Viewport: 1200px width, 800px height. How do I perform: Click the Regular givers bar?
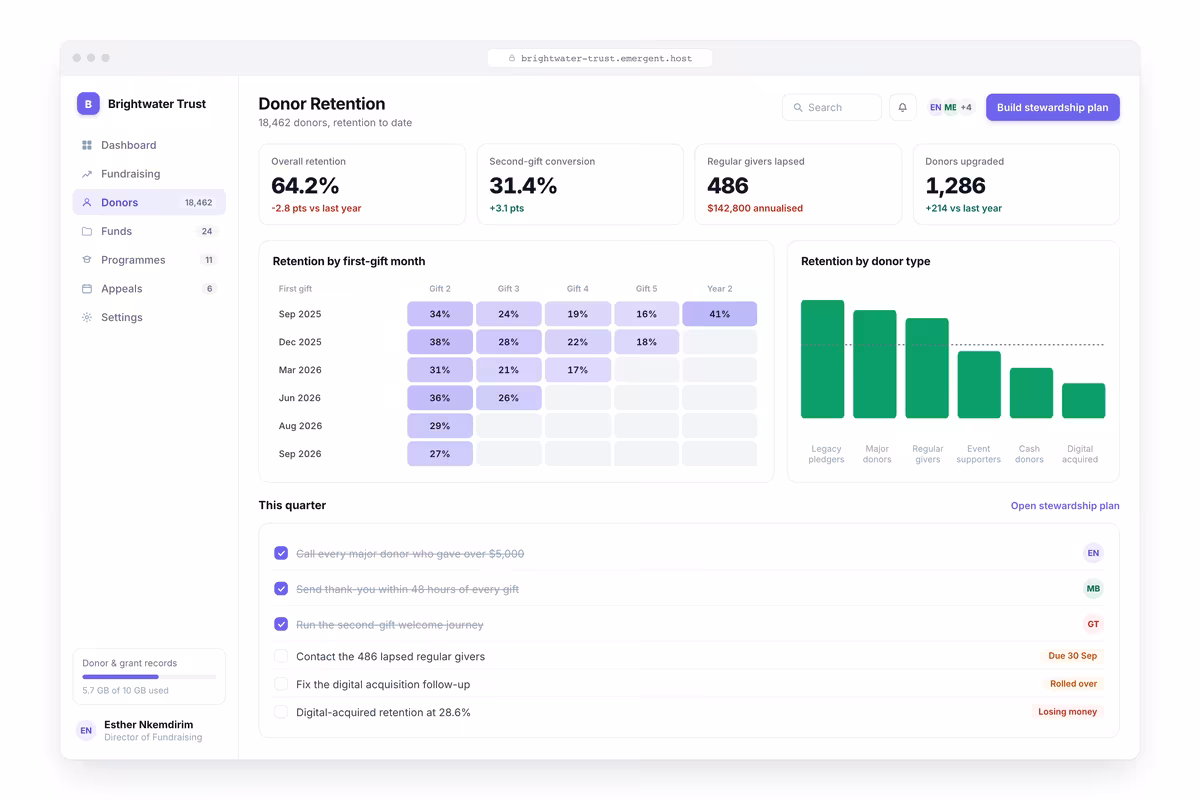click(x=927, y=368)
